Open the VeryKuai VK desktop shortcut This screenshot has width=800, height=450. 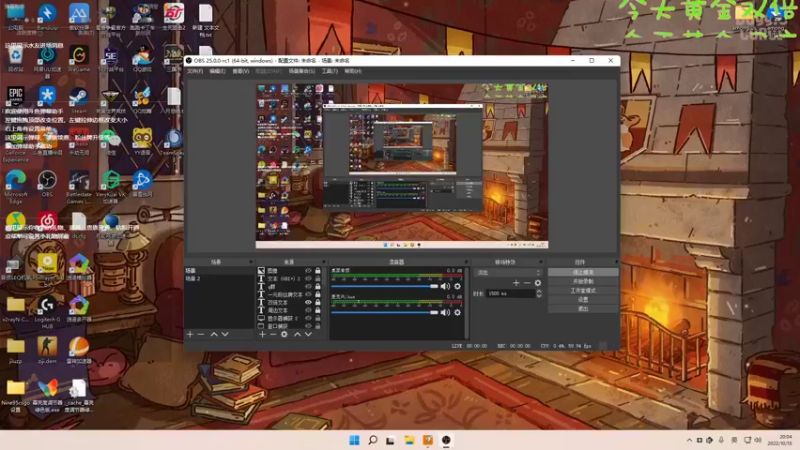(x=110, y=187)
